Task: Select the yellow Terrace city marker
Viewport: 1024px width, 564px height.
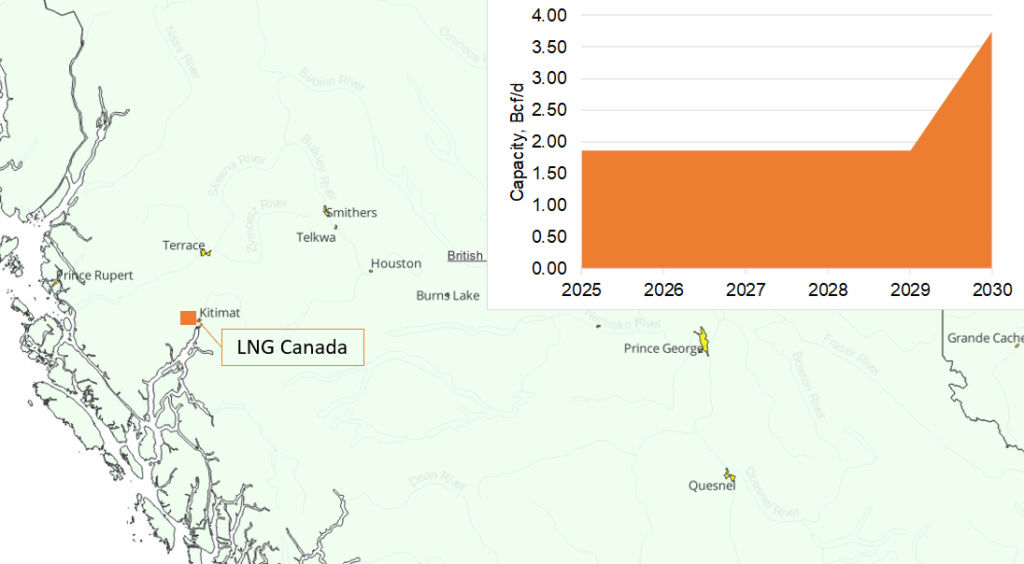Action: point(205,253)
